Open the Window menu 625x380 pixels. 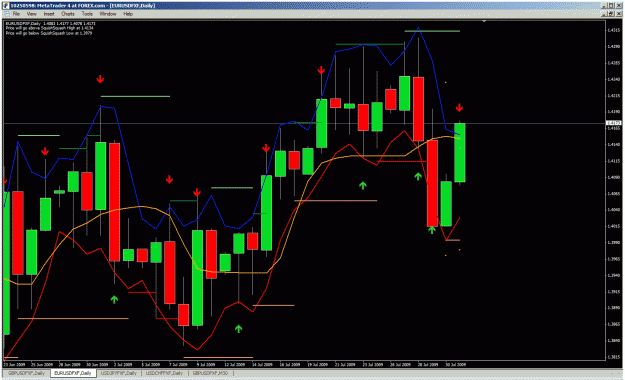(108, 14)
